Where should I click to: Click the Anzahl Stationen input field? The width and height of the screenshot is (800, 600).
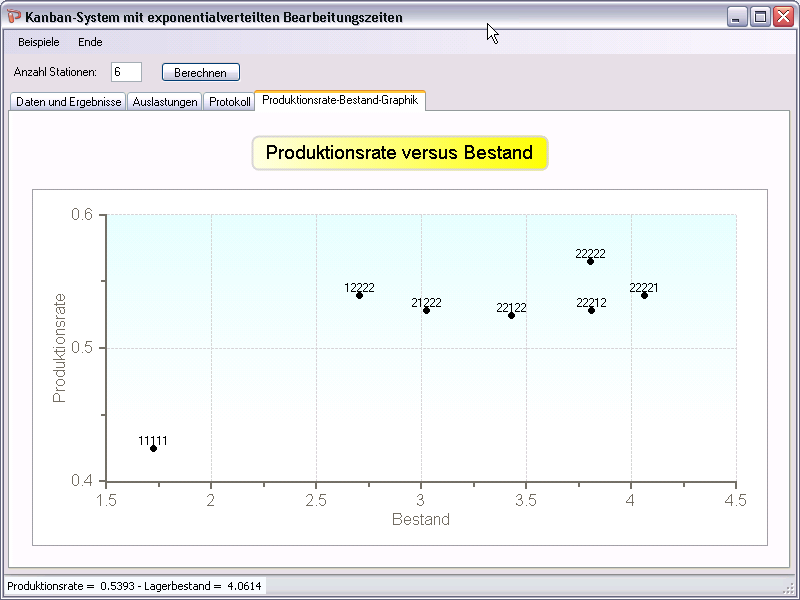click(127, 72)
